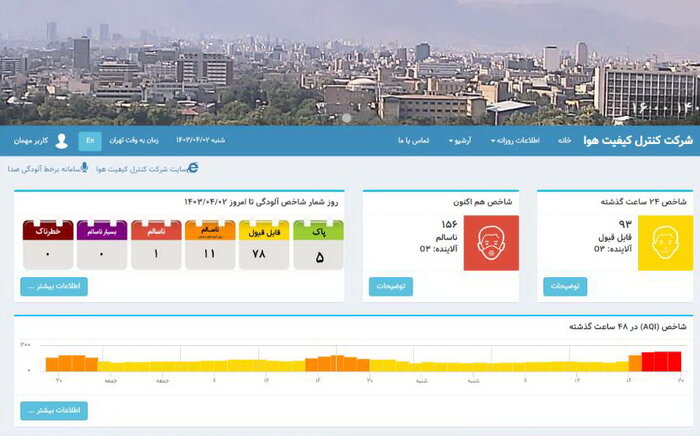This screenshot has width=700, height=436.
Task: Open the سامانه برخط آلودگی صدا link
Action: [44, 169]
